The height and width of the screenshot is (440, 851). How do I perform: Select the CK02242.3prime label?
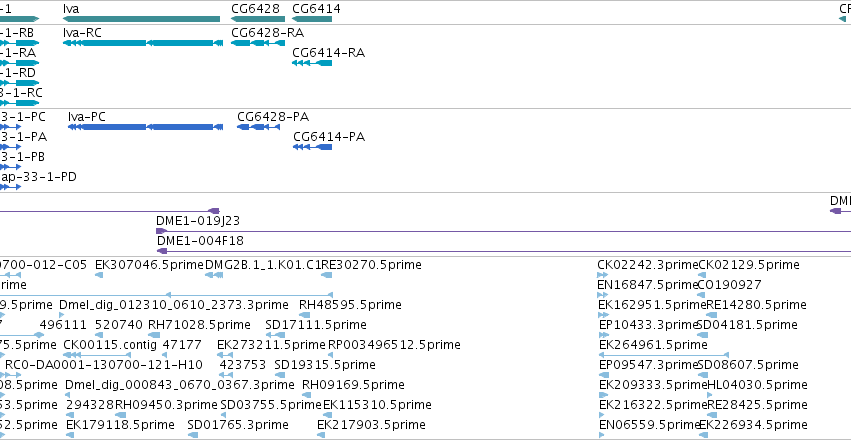(647, 265)
